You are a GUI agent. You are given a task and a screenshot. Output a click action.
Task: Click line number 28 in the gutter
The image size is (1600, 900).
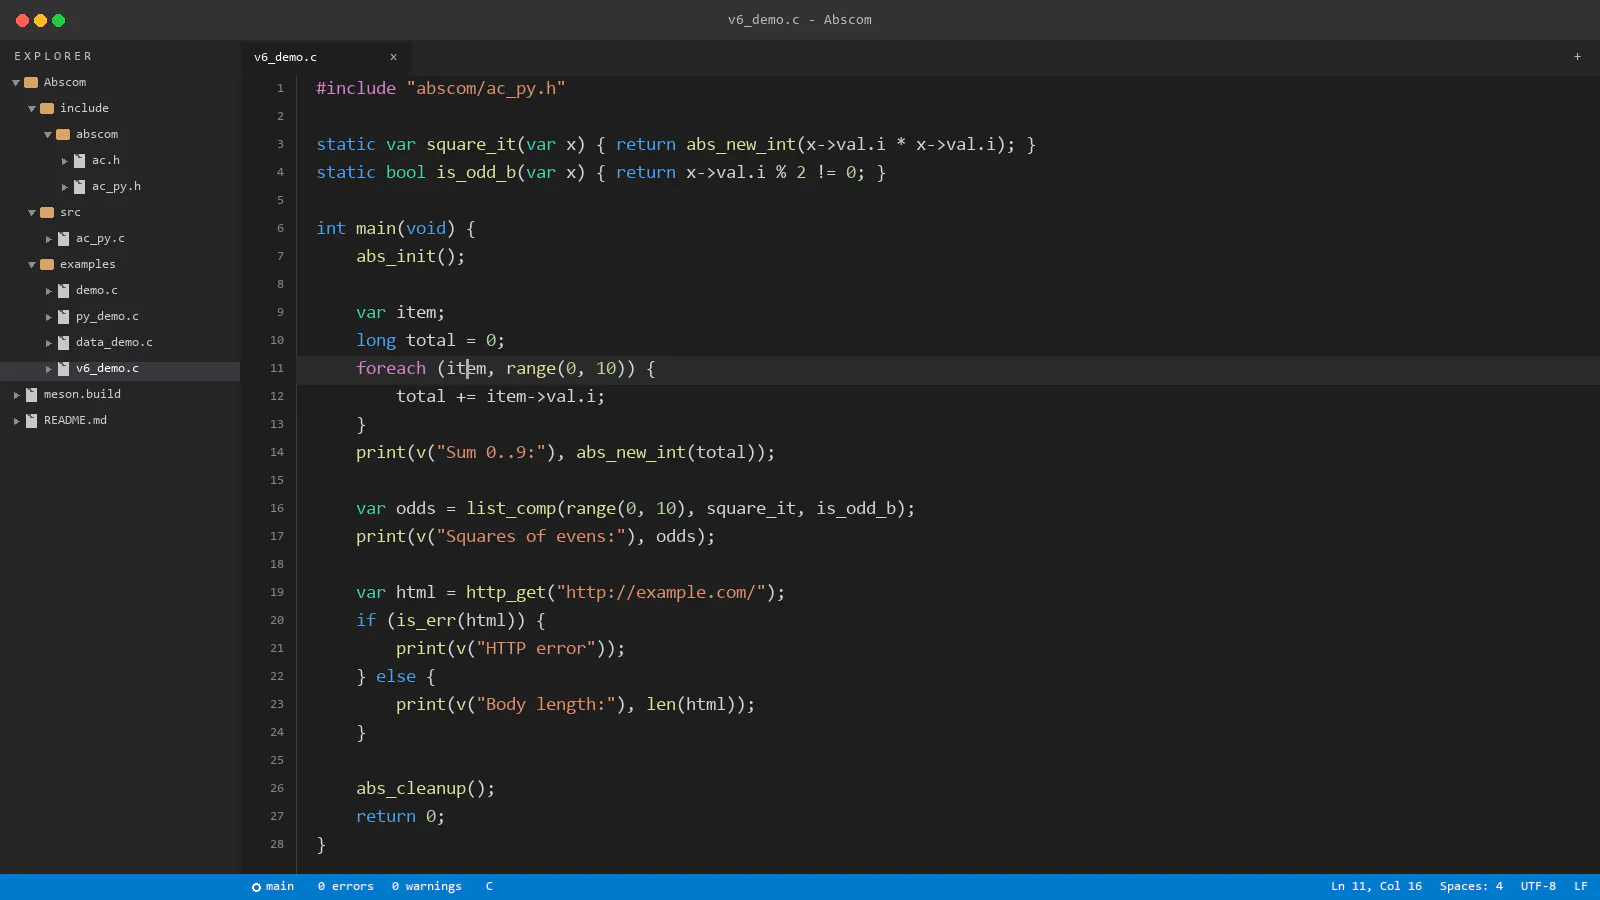(277, 844)
